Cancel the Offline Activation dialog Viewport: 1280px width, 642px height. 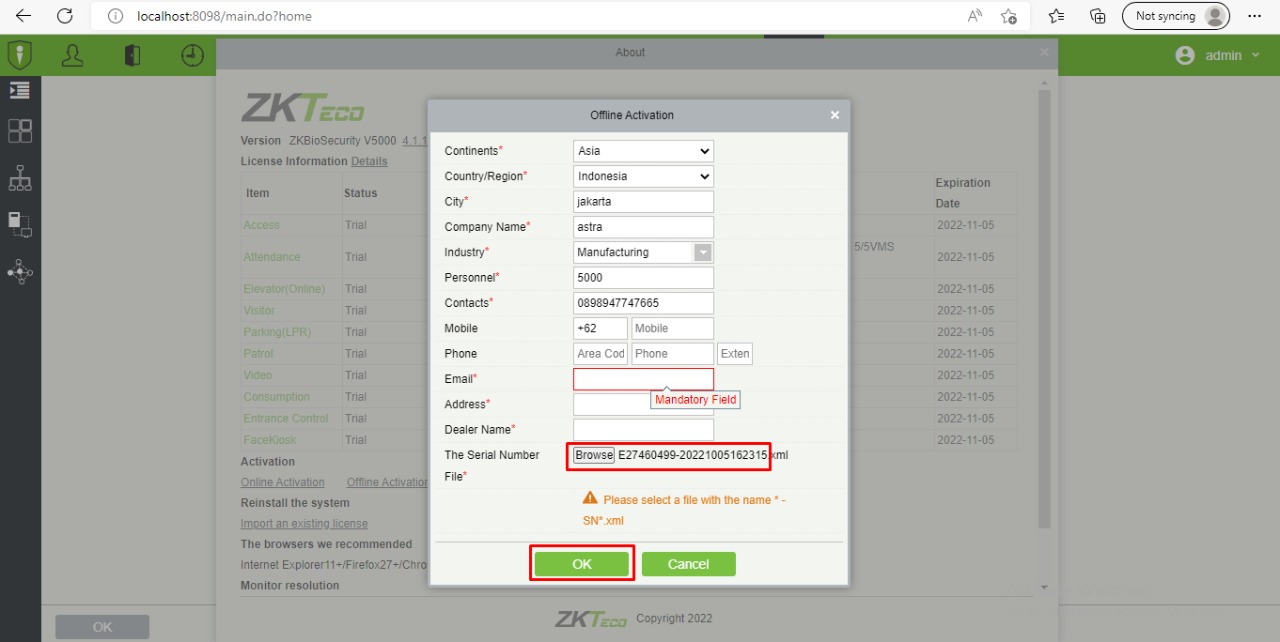pyautogui.click(x=688, y=564)
